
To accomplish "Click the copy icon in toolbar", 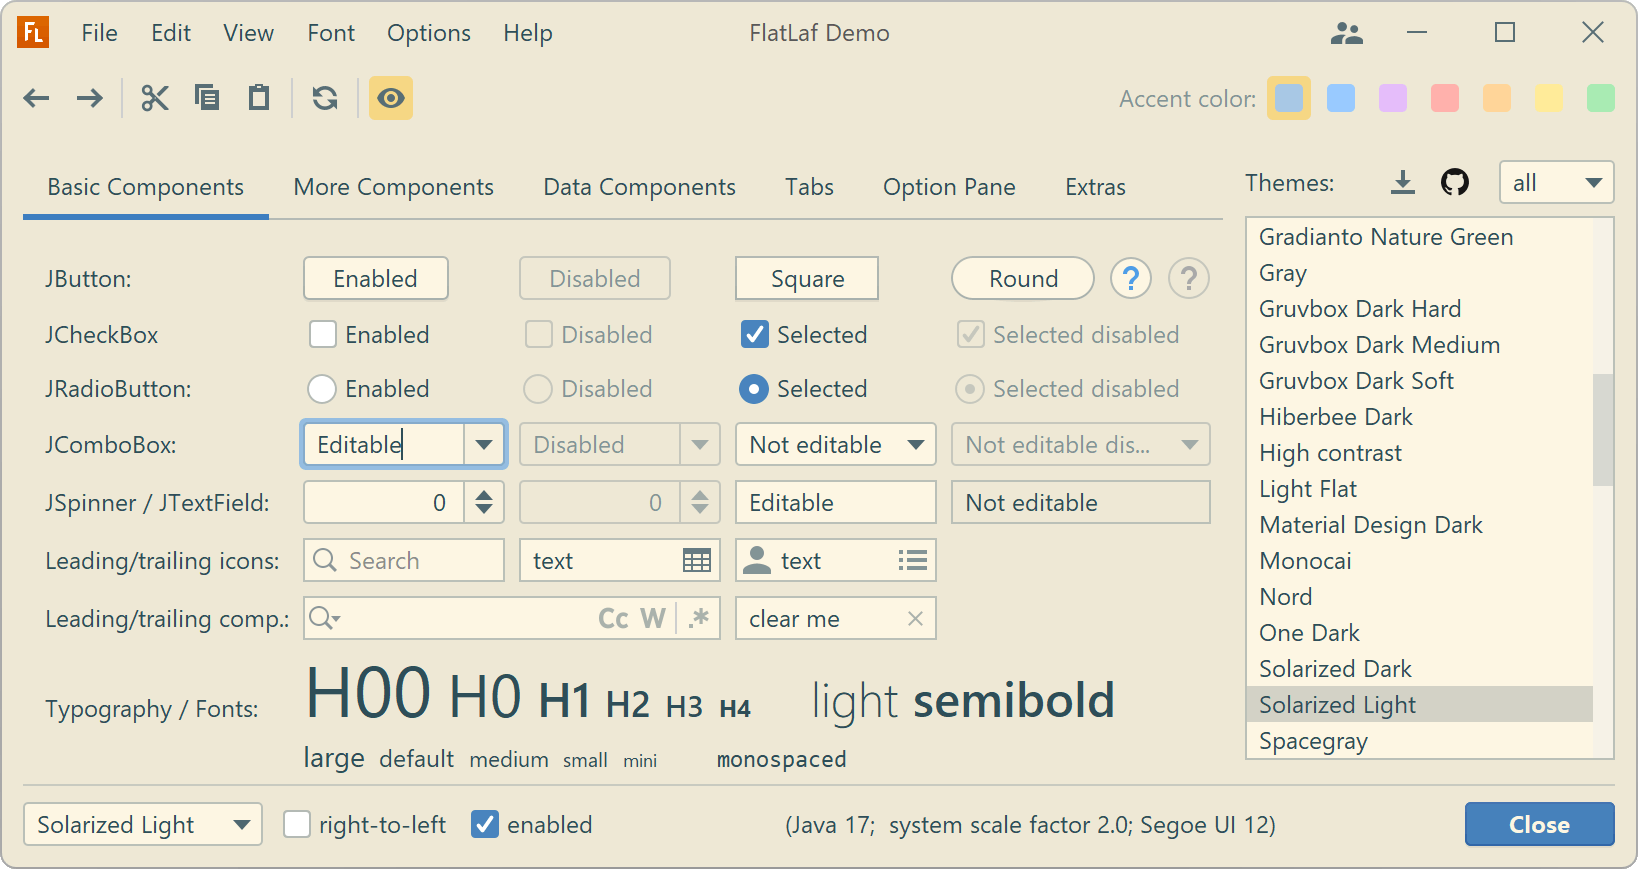I will [207, 98].
